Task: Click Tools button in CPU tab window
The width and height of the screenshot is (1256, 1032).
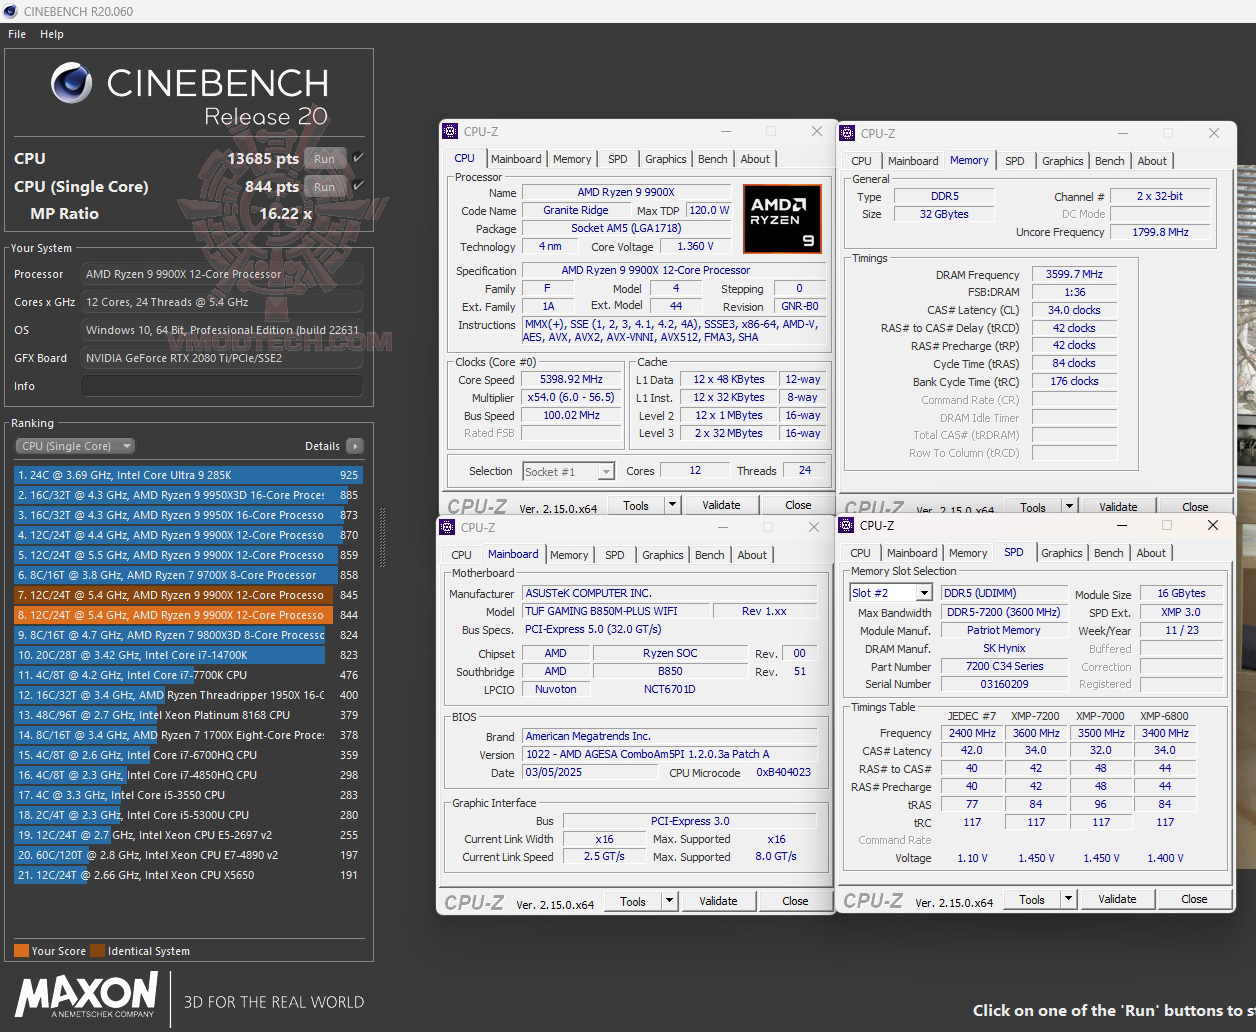Action: [x=636, y=505]
